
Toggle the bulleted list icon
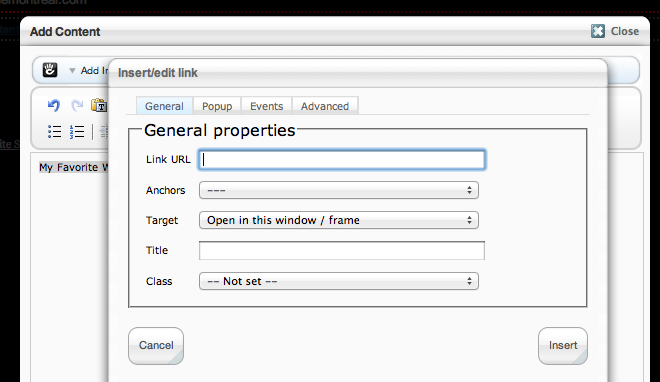tap(54, 132)
